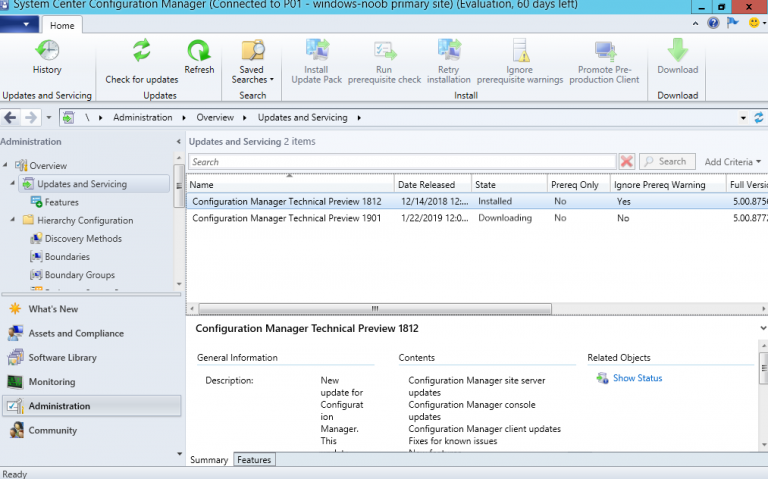Click Run prerequisite check icon

[x=383, y=61]
